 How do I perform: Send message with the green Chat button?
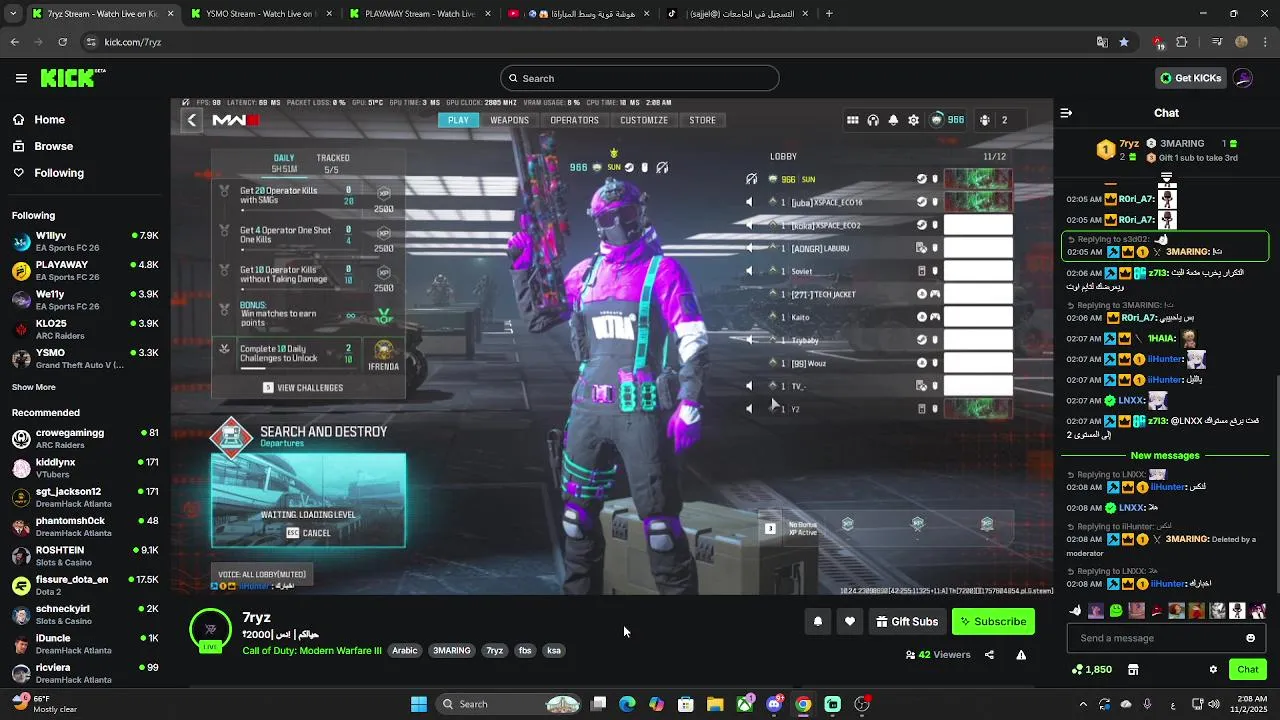coord(1248,669)
